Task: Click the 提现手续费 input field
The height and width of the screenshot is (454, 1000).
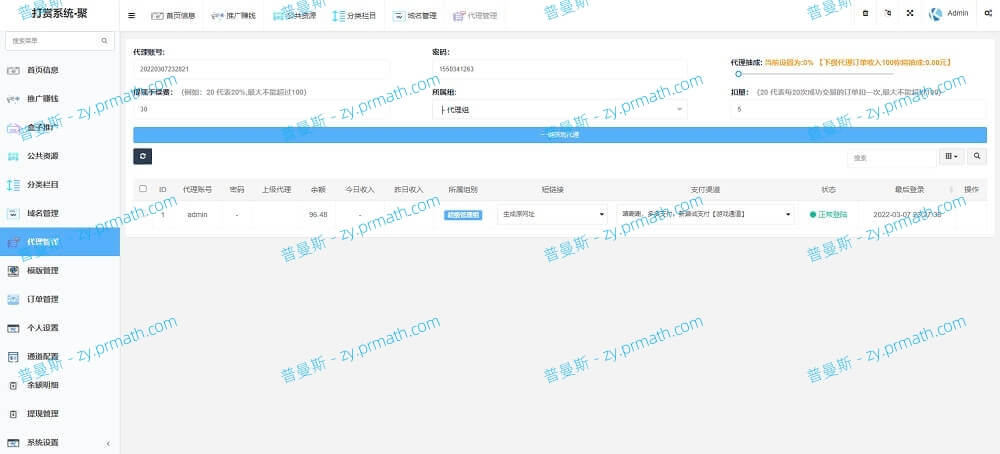Action: 261,109
